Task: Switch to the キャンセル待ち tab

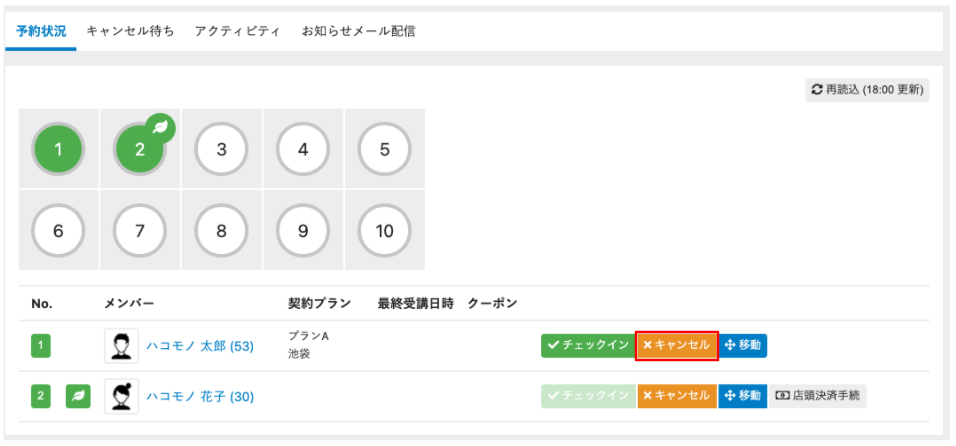Action: tap(130, 31)
